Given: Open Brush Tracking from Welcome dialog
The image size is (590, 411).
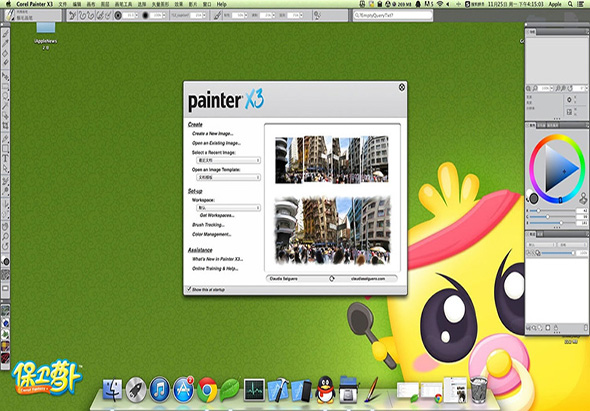Looking at the screenshot, I should click(x=208, y=225).
